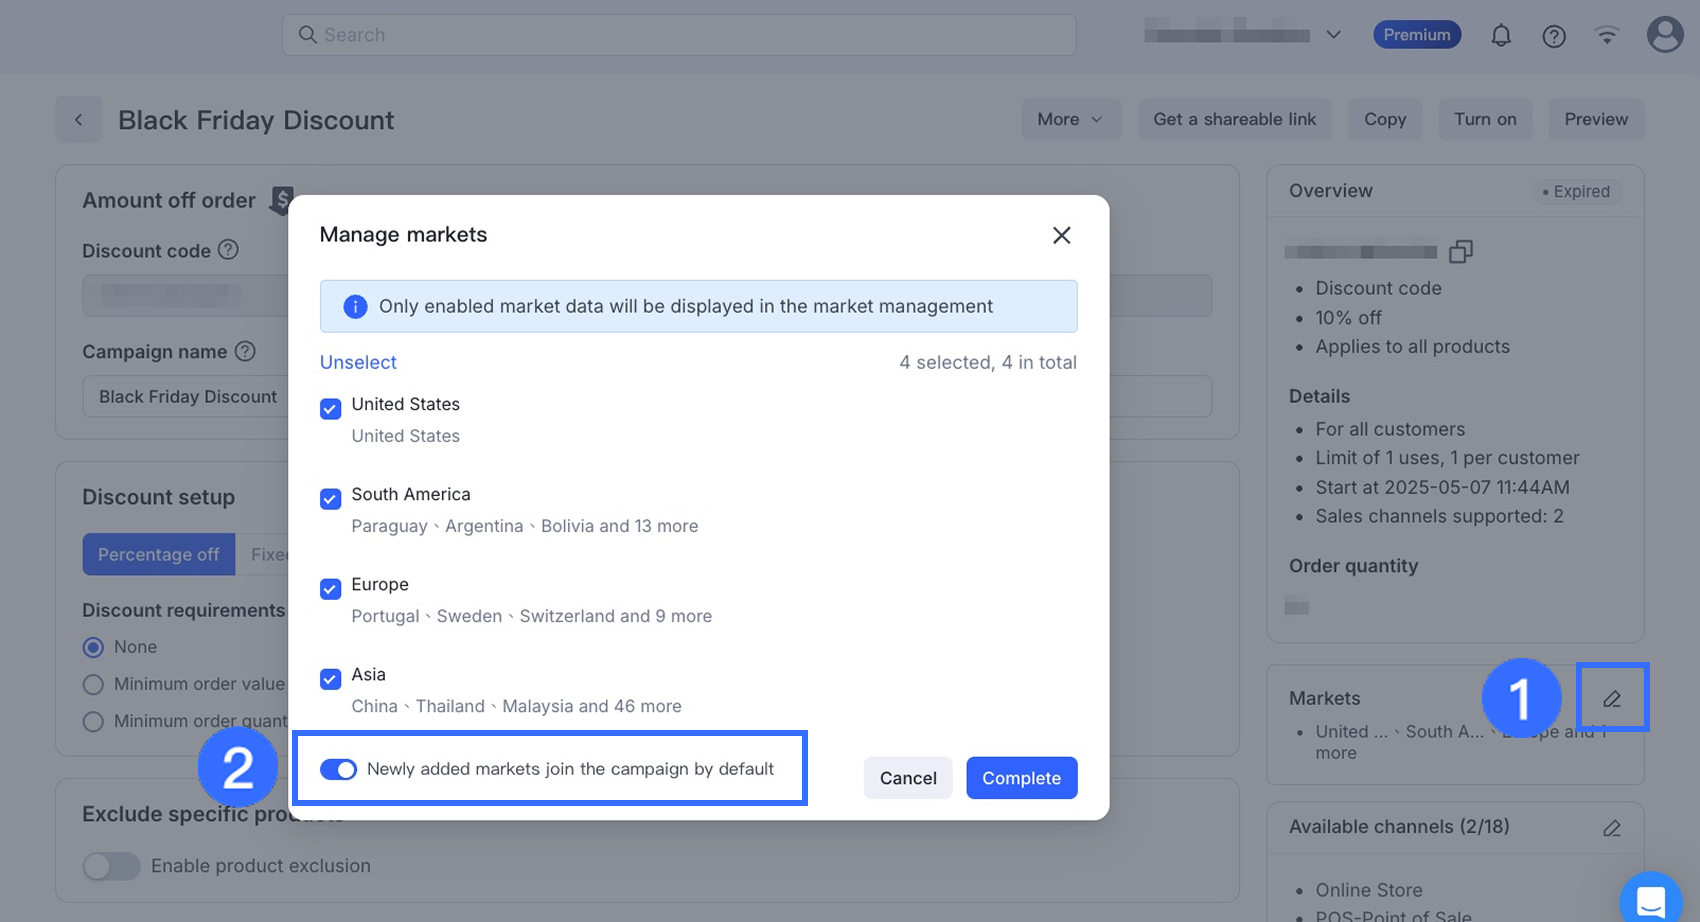Select the Percentage off tab
The height and width of the screenshot is (922, 1700).
tap(158, 554)
